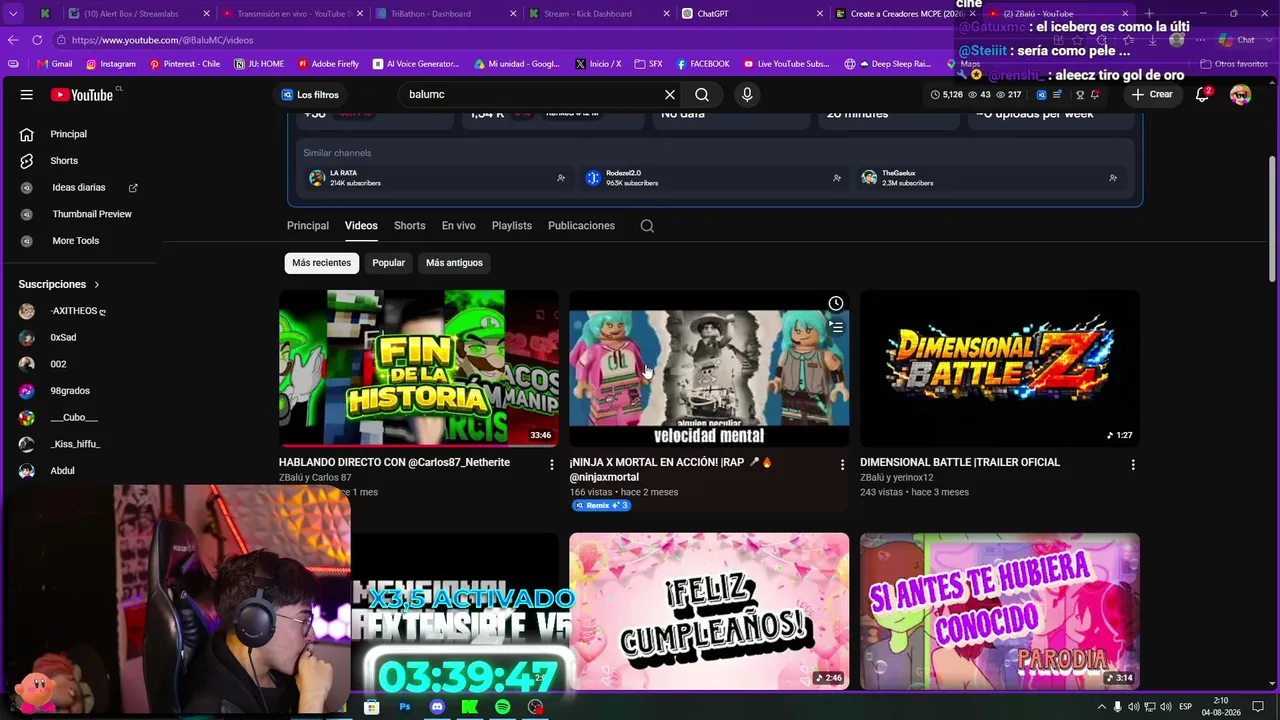Screen dimensions: 1280x720
Task: Select the Popular filter chip
Action: (x=389, y=263)
